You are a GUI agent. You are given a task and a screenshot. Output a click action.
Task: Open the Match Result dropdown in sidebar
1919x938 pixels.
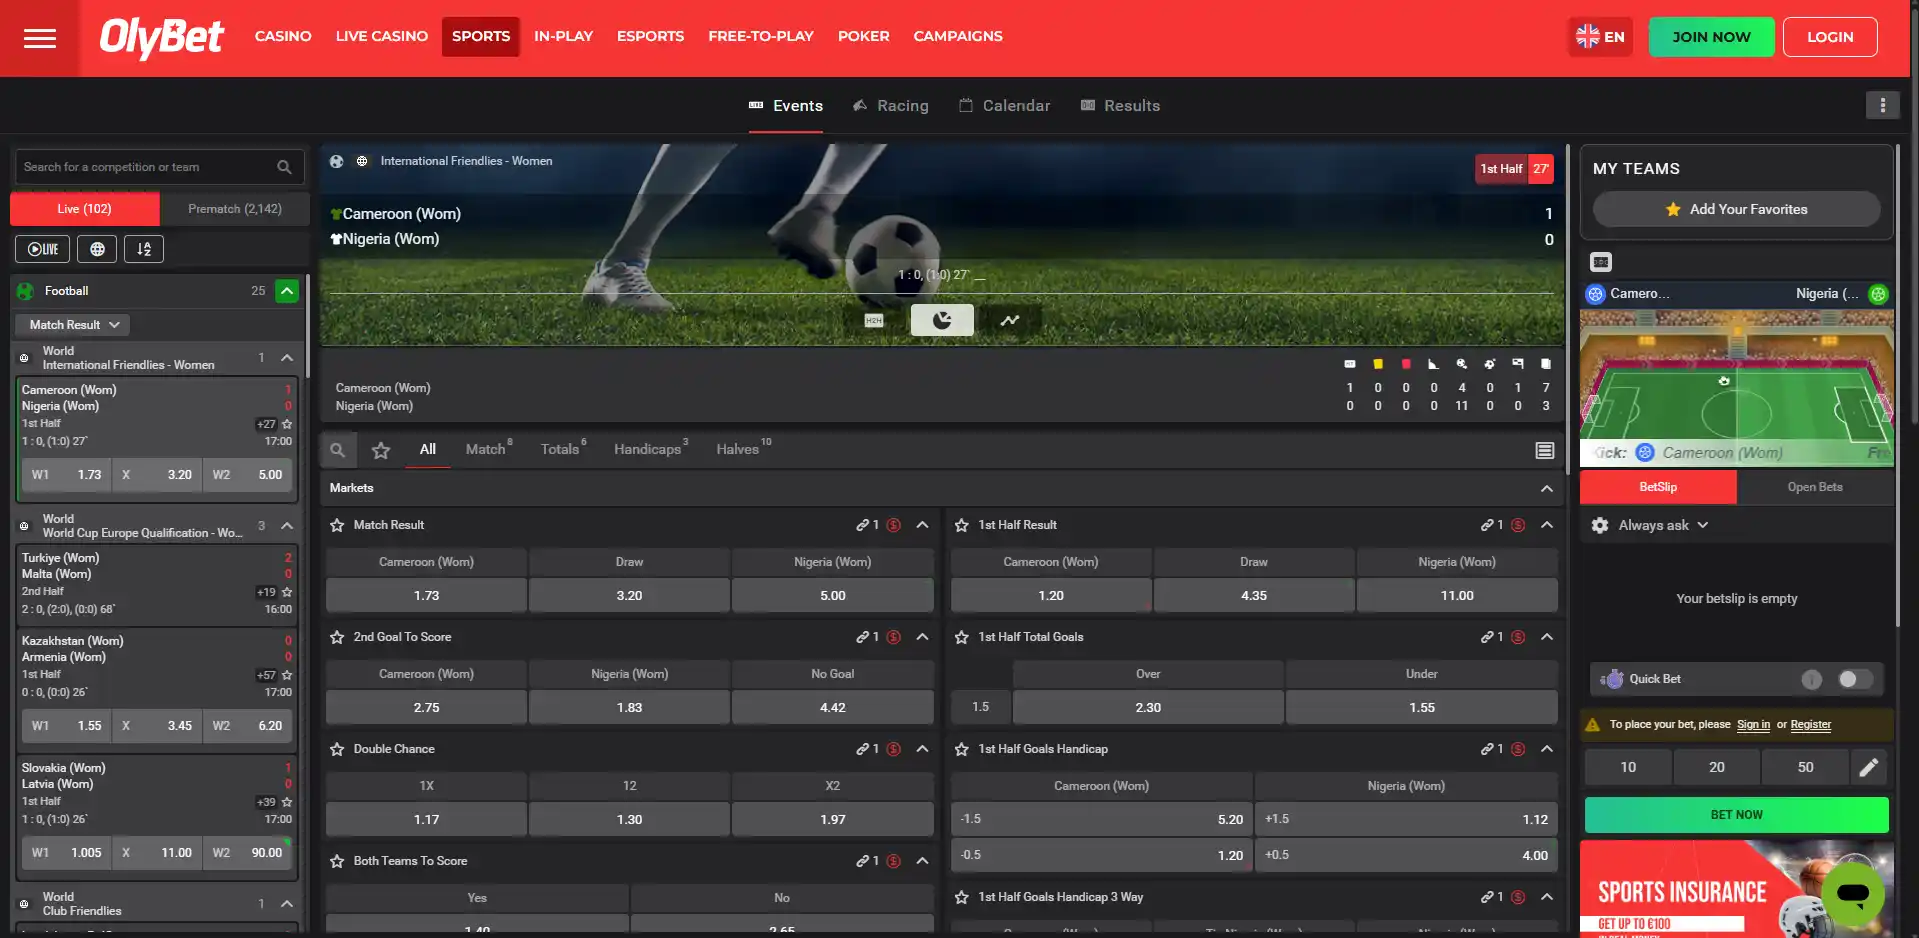73,325
